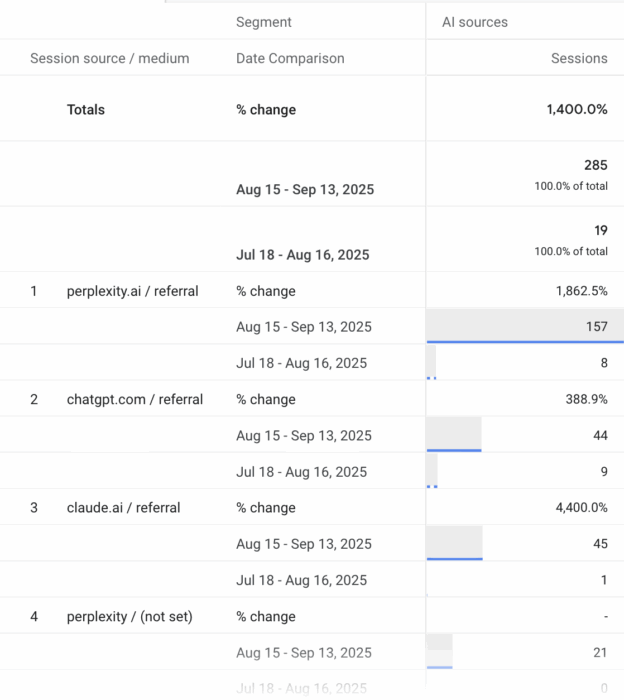Click the bold Jul 18 - Aug 16, 2025 totals label
Screen dimensions: 624x700
click(x=303, y=255)
